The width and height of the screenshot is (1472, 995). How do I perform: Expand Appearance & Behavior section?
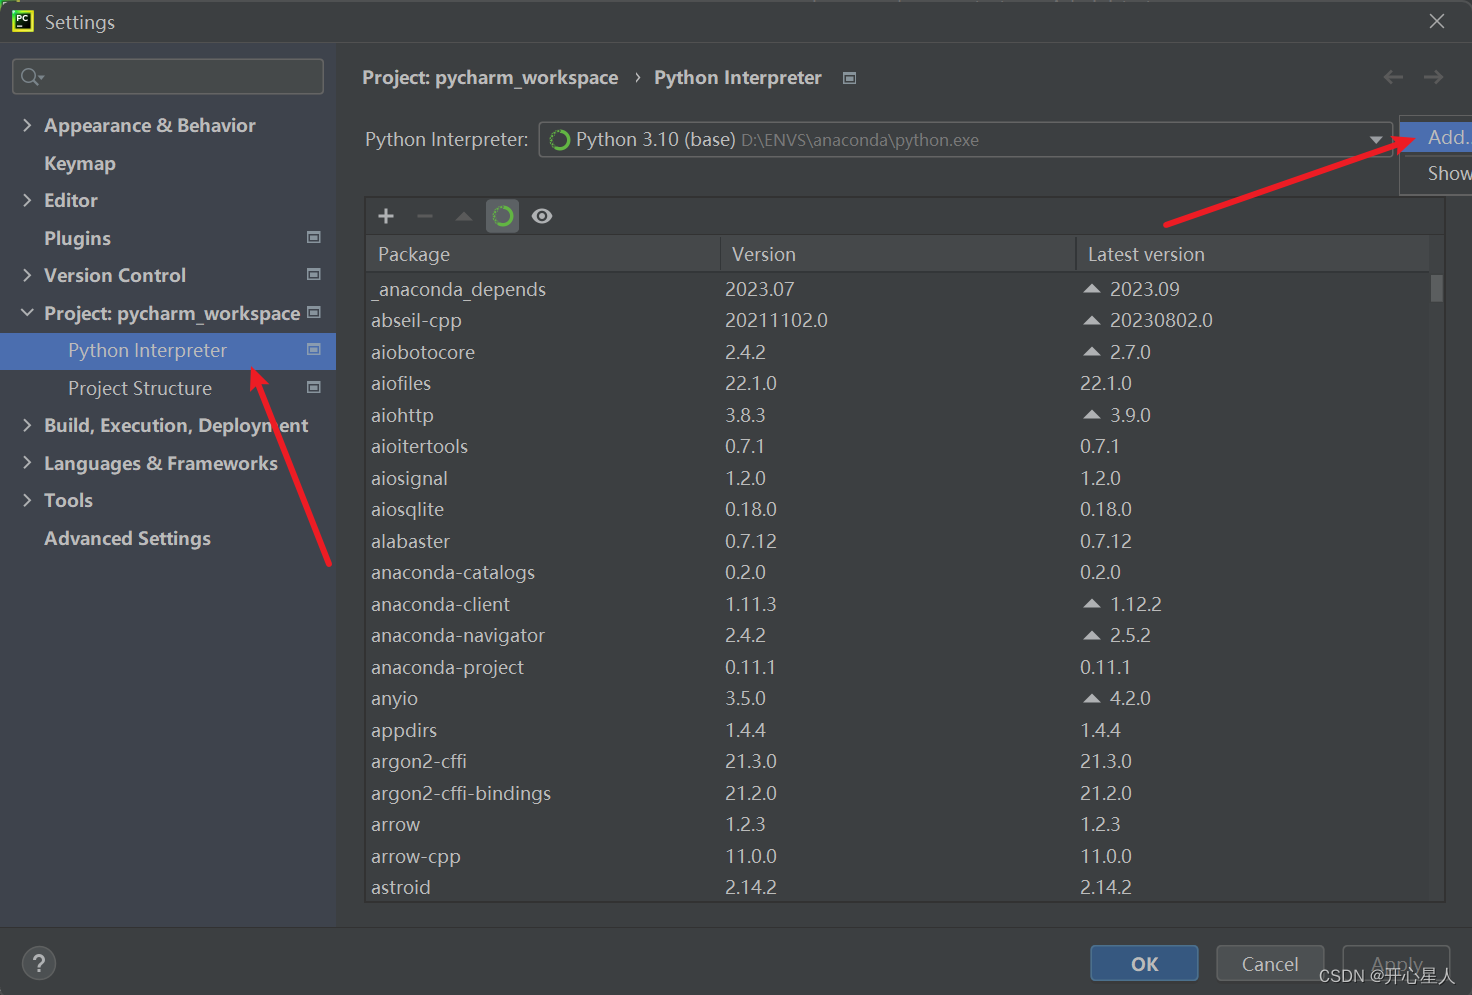pos(27,125)
